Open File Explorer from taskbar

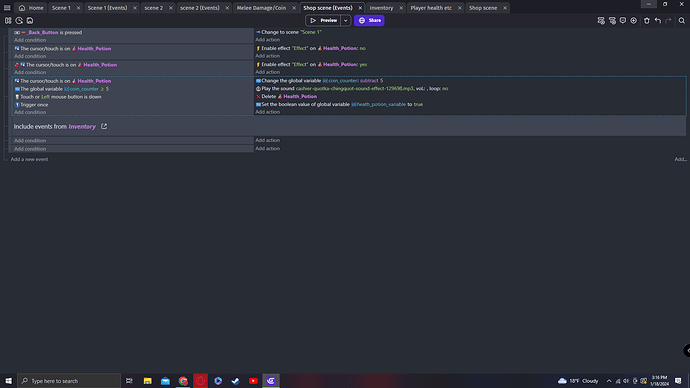(x=147, y=381)
